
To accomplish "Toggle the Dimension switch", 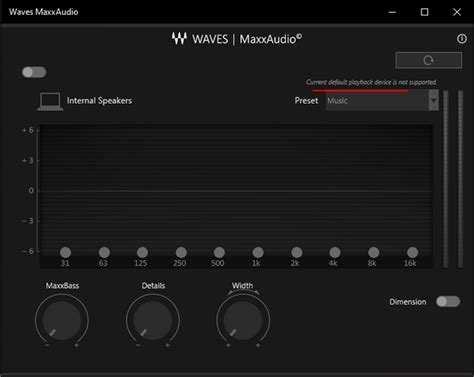I will click(x=448, y=302).
